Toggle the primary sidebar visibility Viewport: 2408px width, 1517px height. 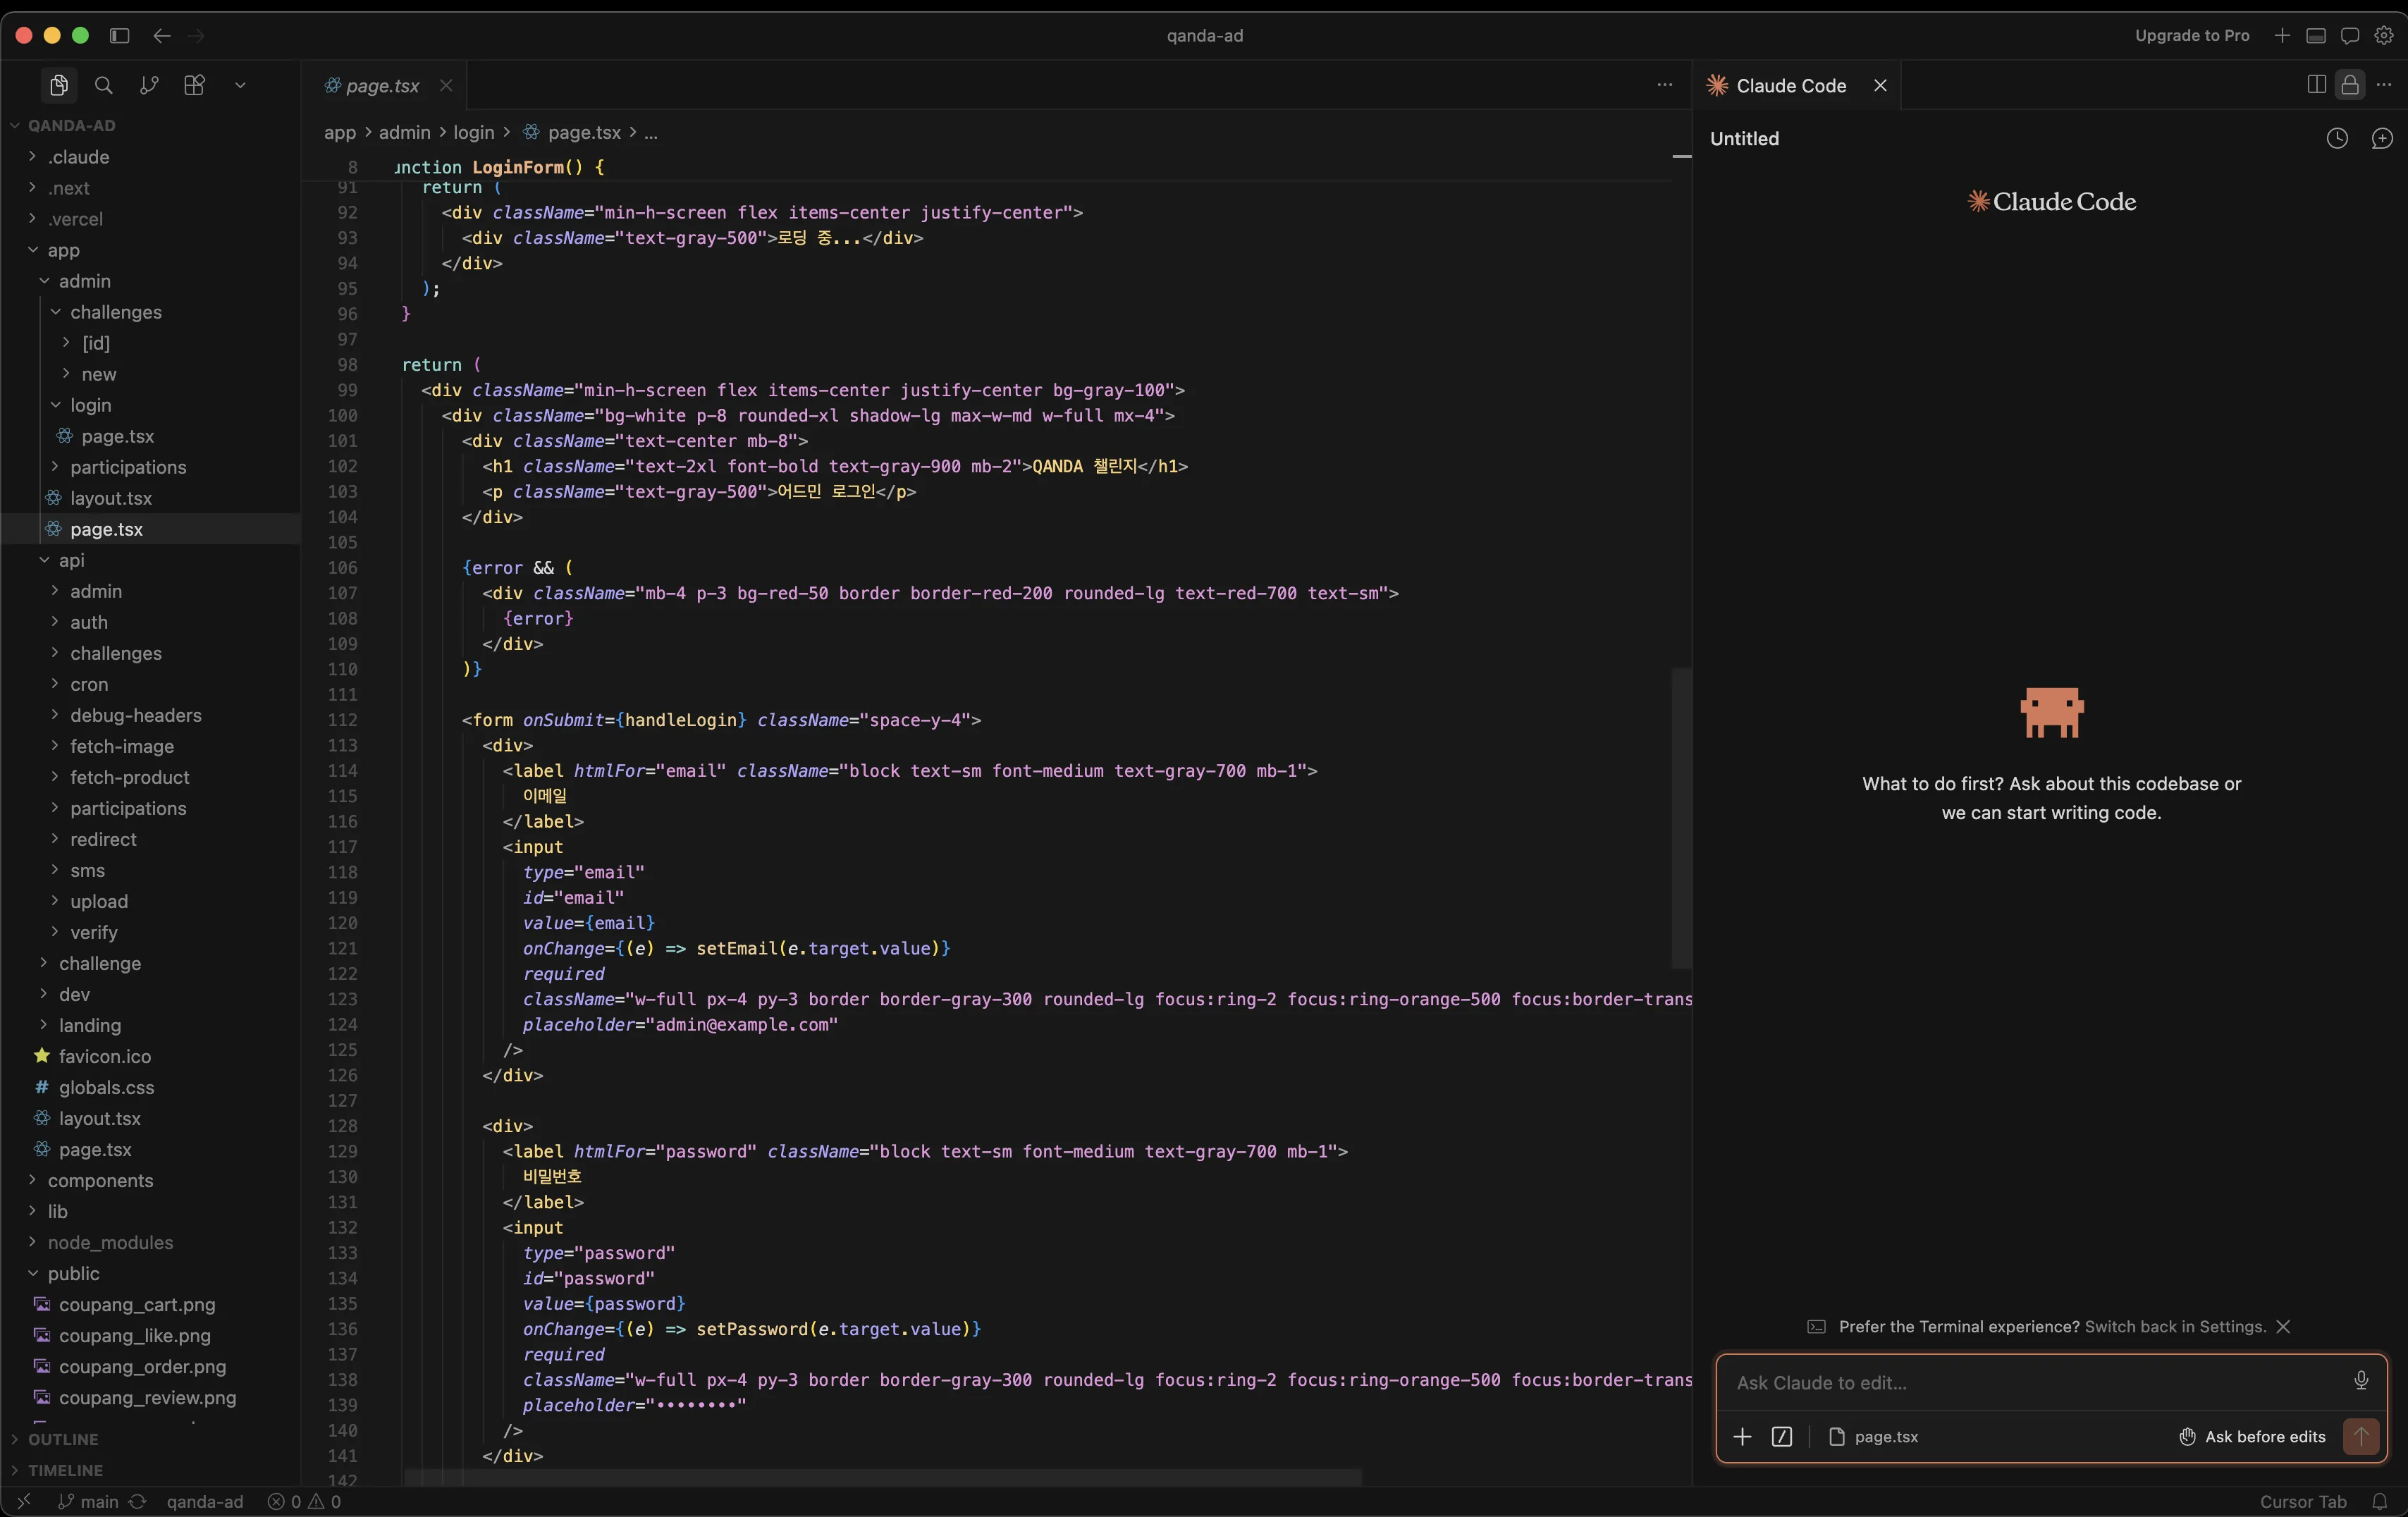[120, 36]
